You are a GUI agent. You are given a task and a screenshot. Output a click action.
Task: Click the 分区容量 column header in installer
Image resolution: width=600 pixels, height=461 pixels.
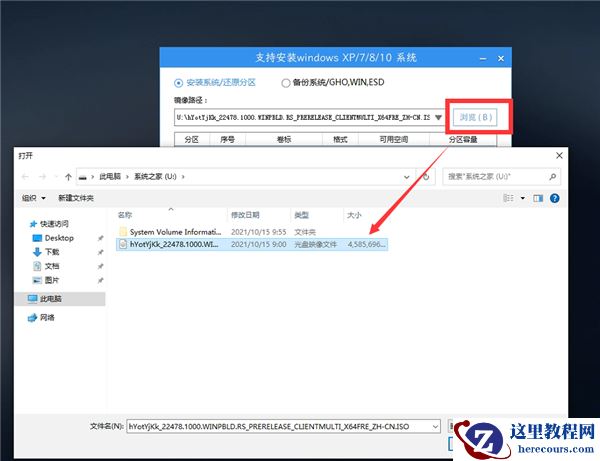[x=463, y=140]
